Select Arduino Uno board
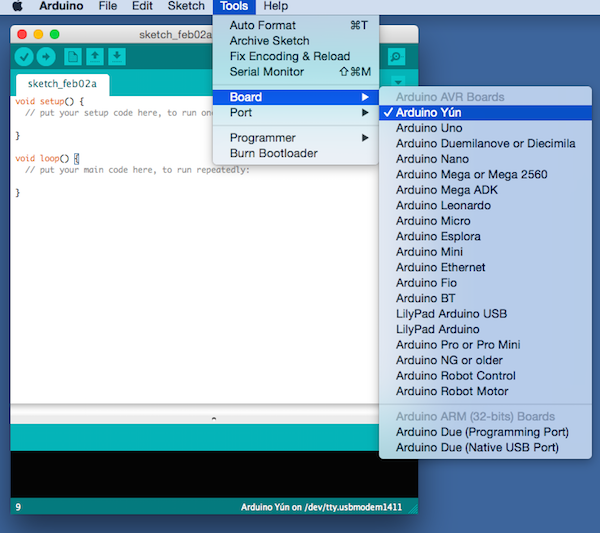Screen dimensions: 600x533 (x=485, y=128)
